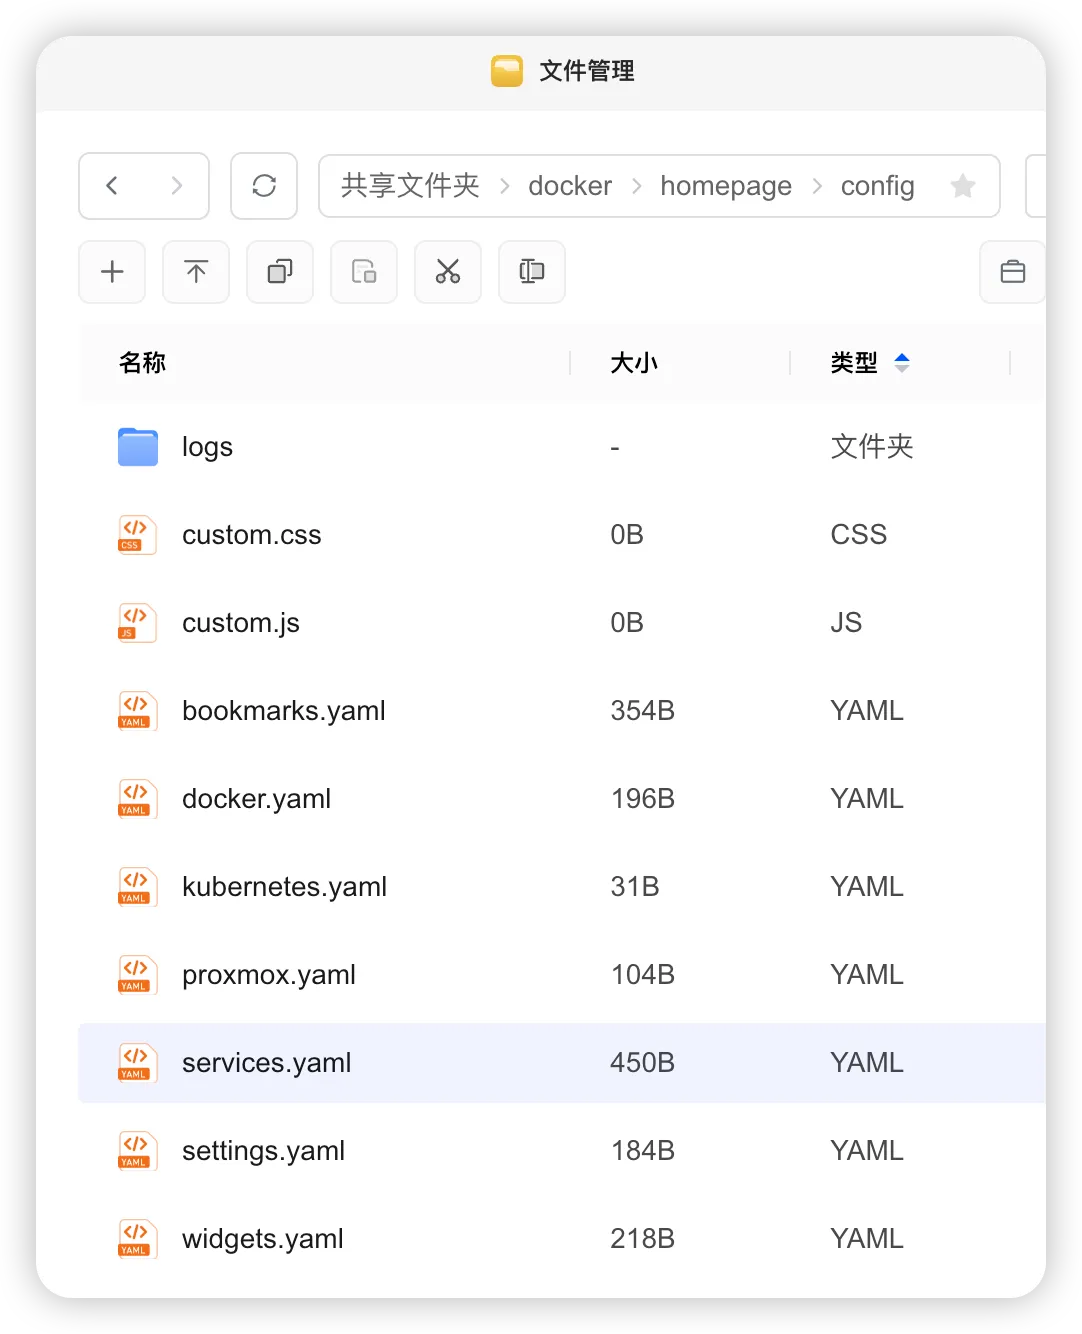1082x1334 pixels.
Task: Select the custom.js file name
Action: 241,623
